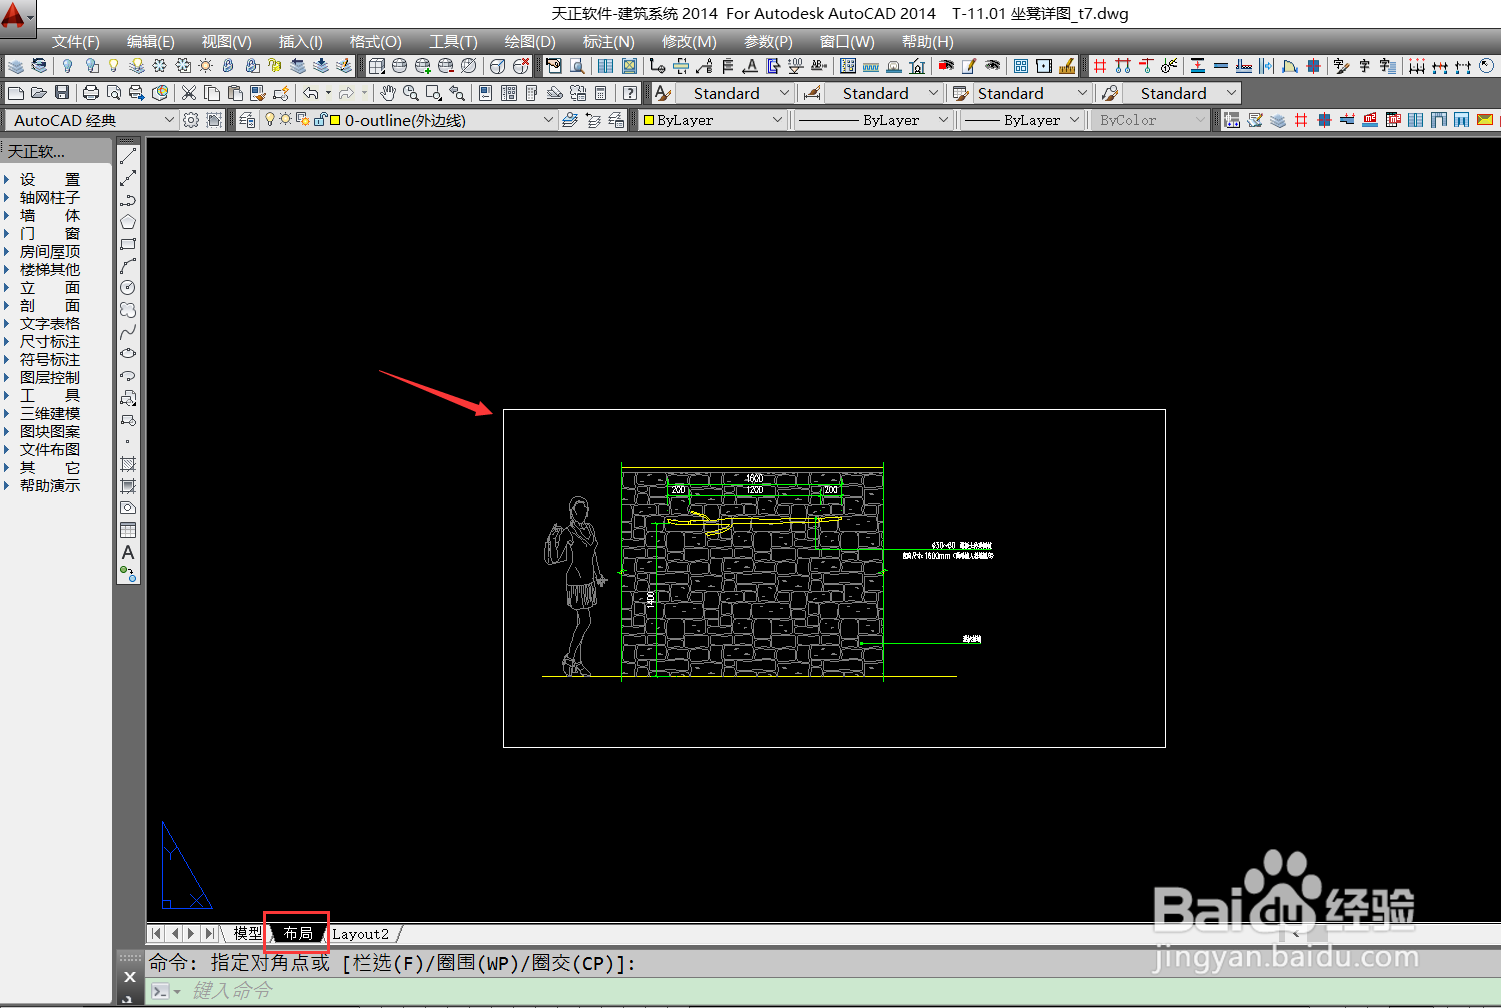Open the ByLayer color dropdown
This screenshot has width=1501, height=1008.
tap(714, 120)
